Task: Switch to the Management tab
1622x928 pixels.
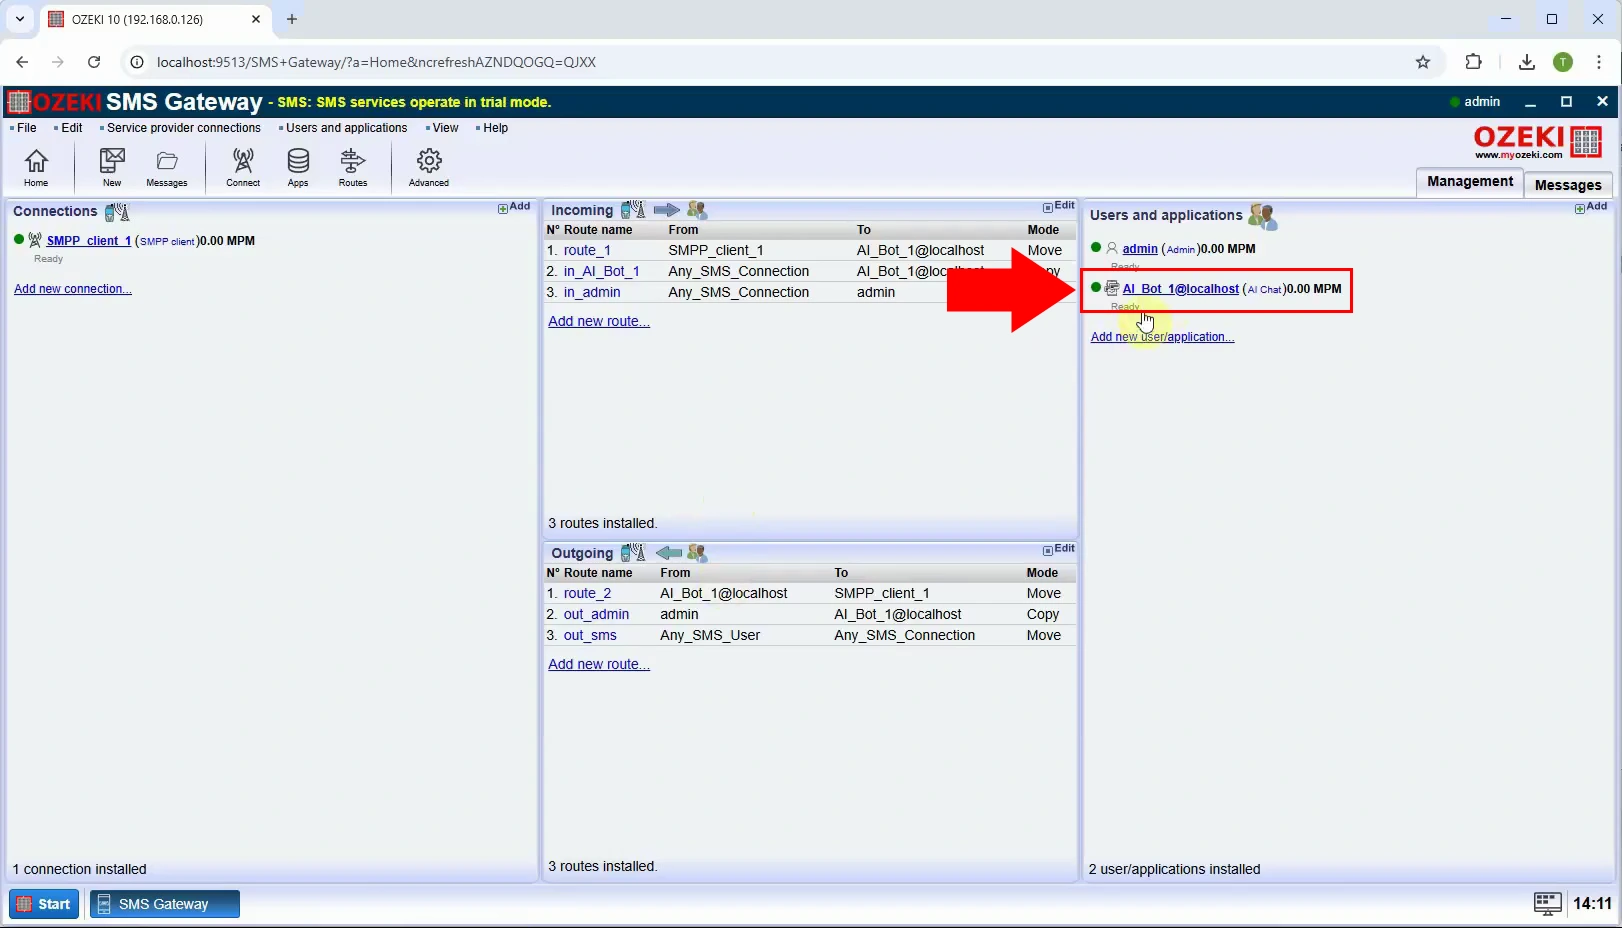Action: [x=1470, y=182]
